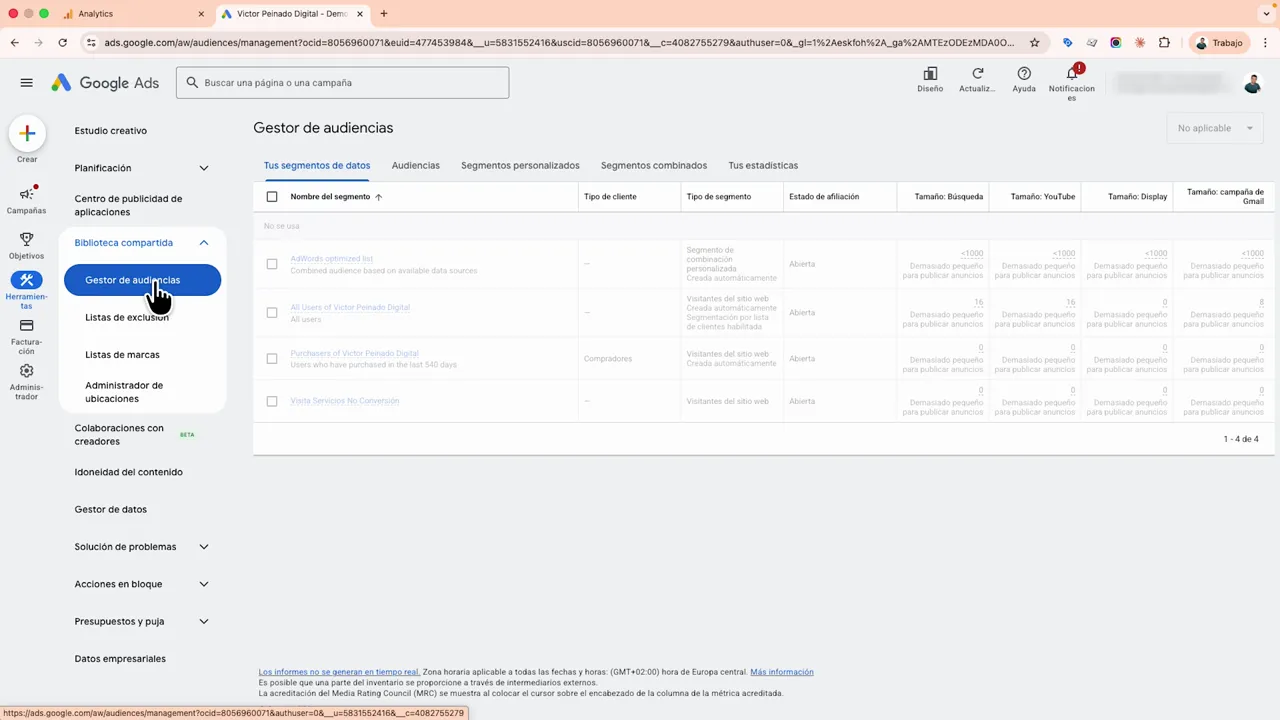Expand the Solución de problemas section
Screen dimensions: 1280x720
(x=204, y=547)
